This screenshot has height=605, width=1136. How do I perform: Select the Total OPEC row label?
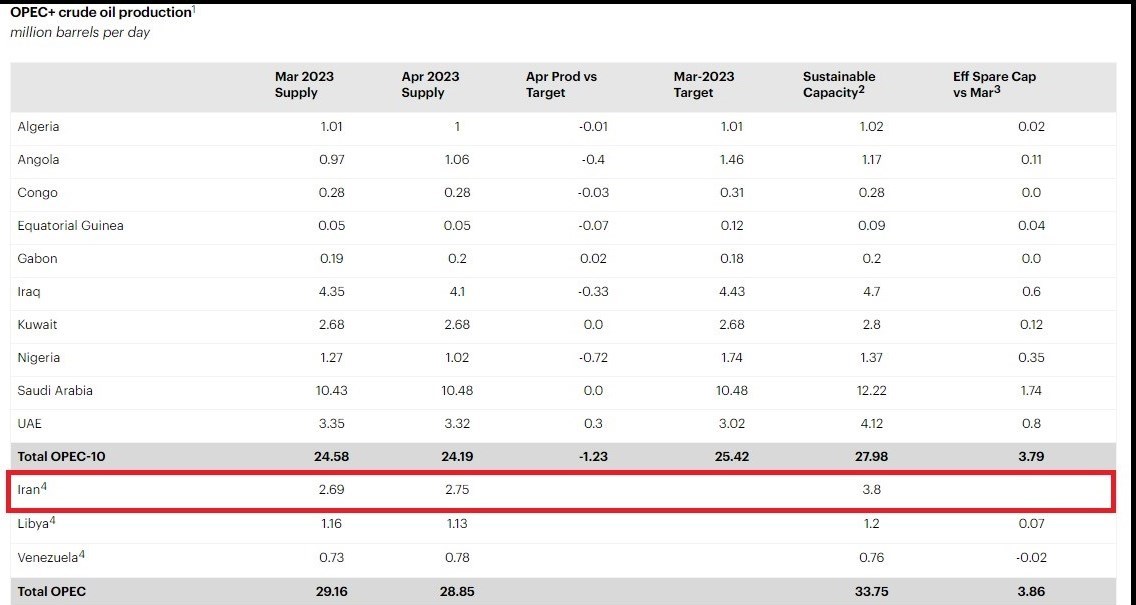click(x=51, y=592)
